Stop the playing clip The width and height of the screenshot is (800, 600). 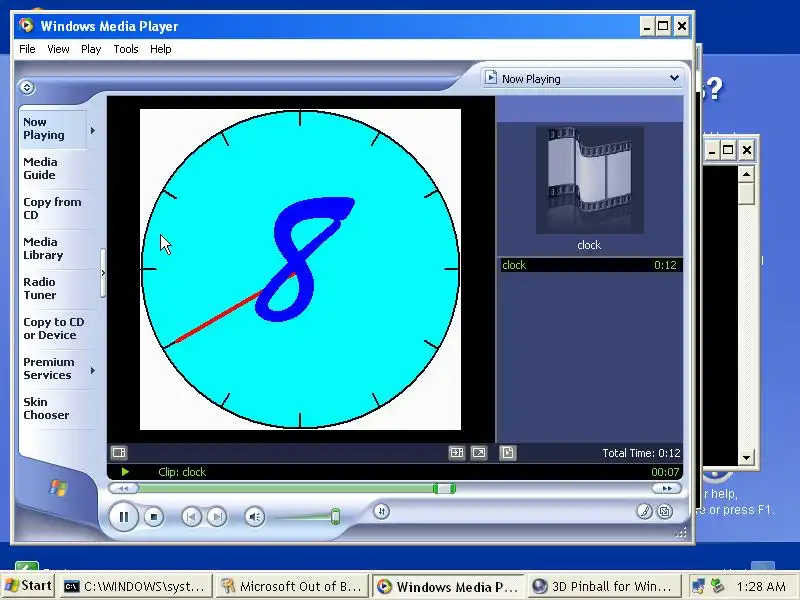(x=154, y=517)
